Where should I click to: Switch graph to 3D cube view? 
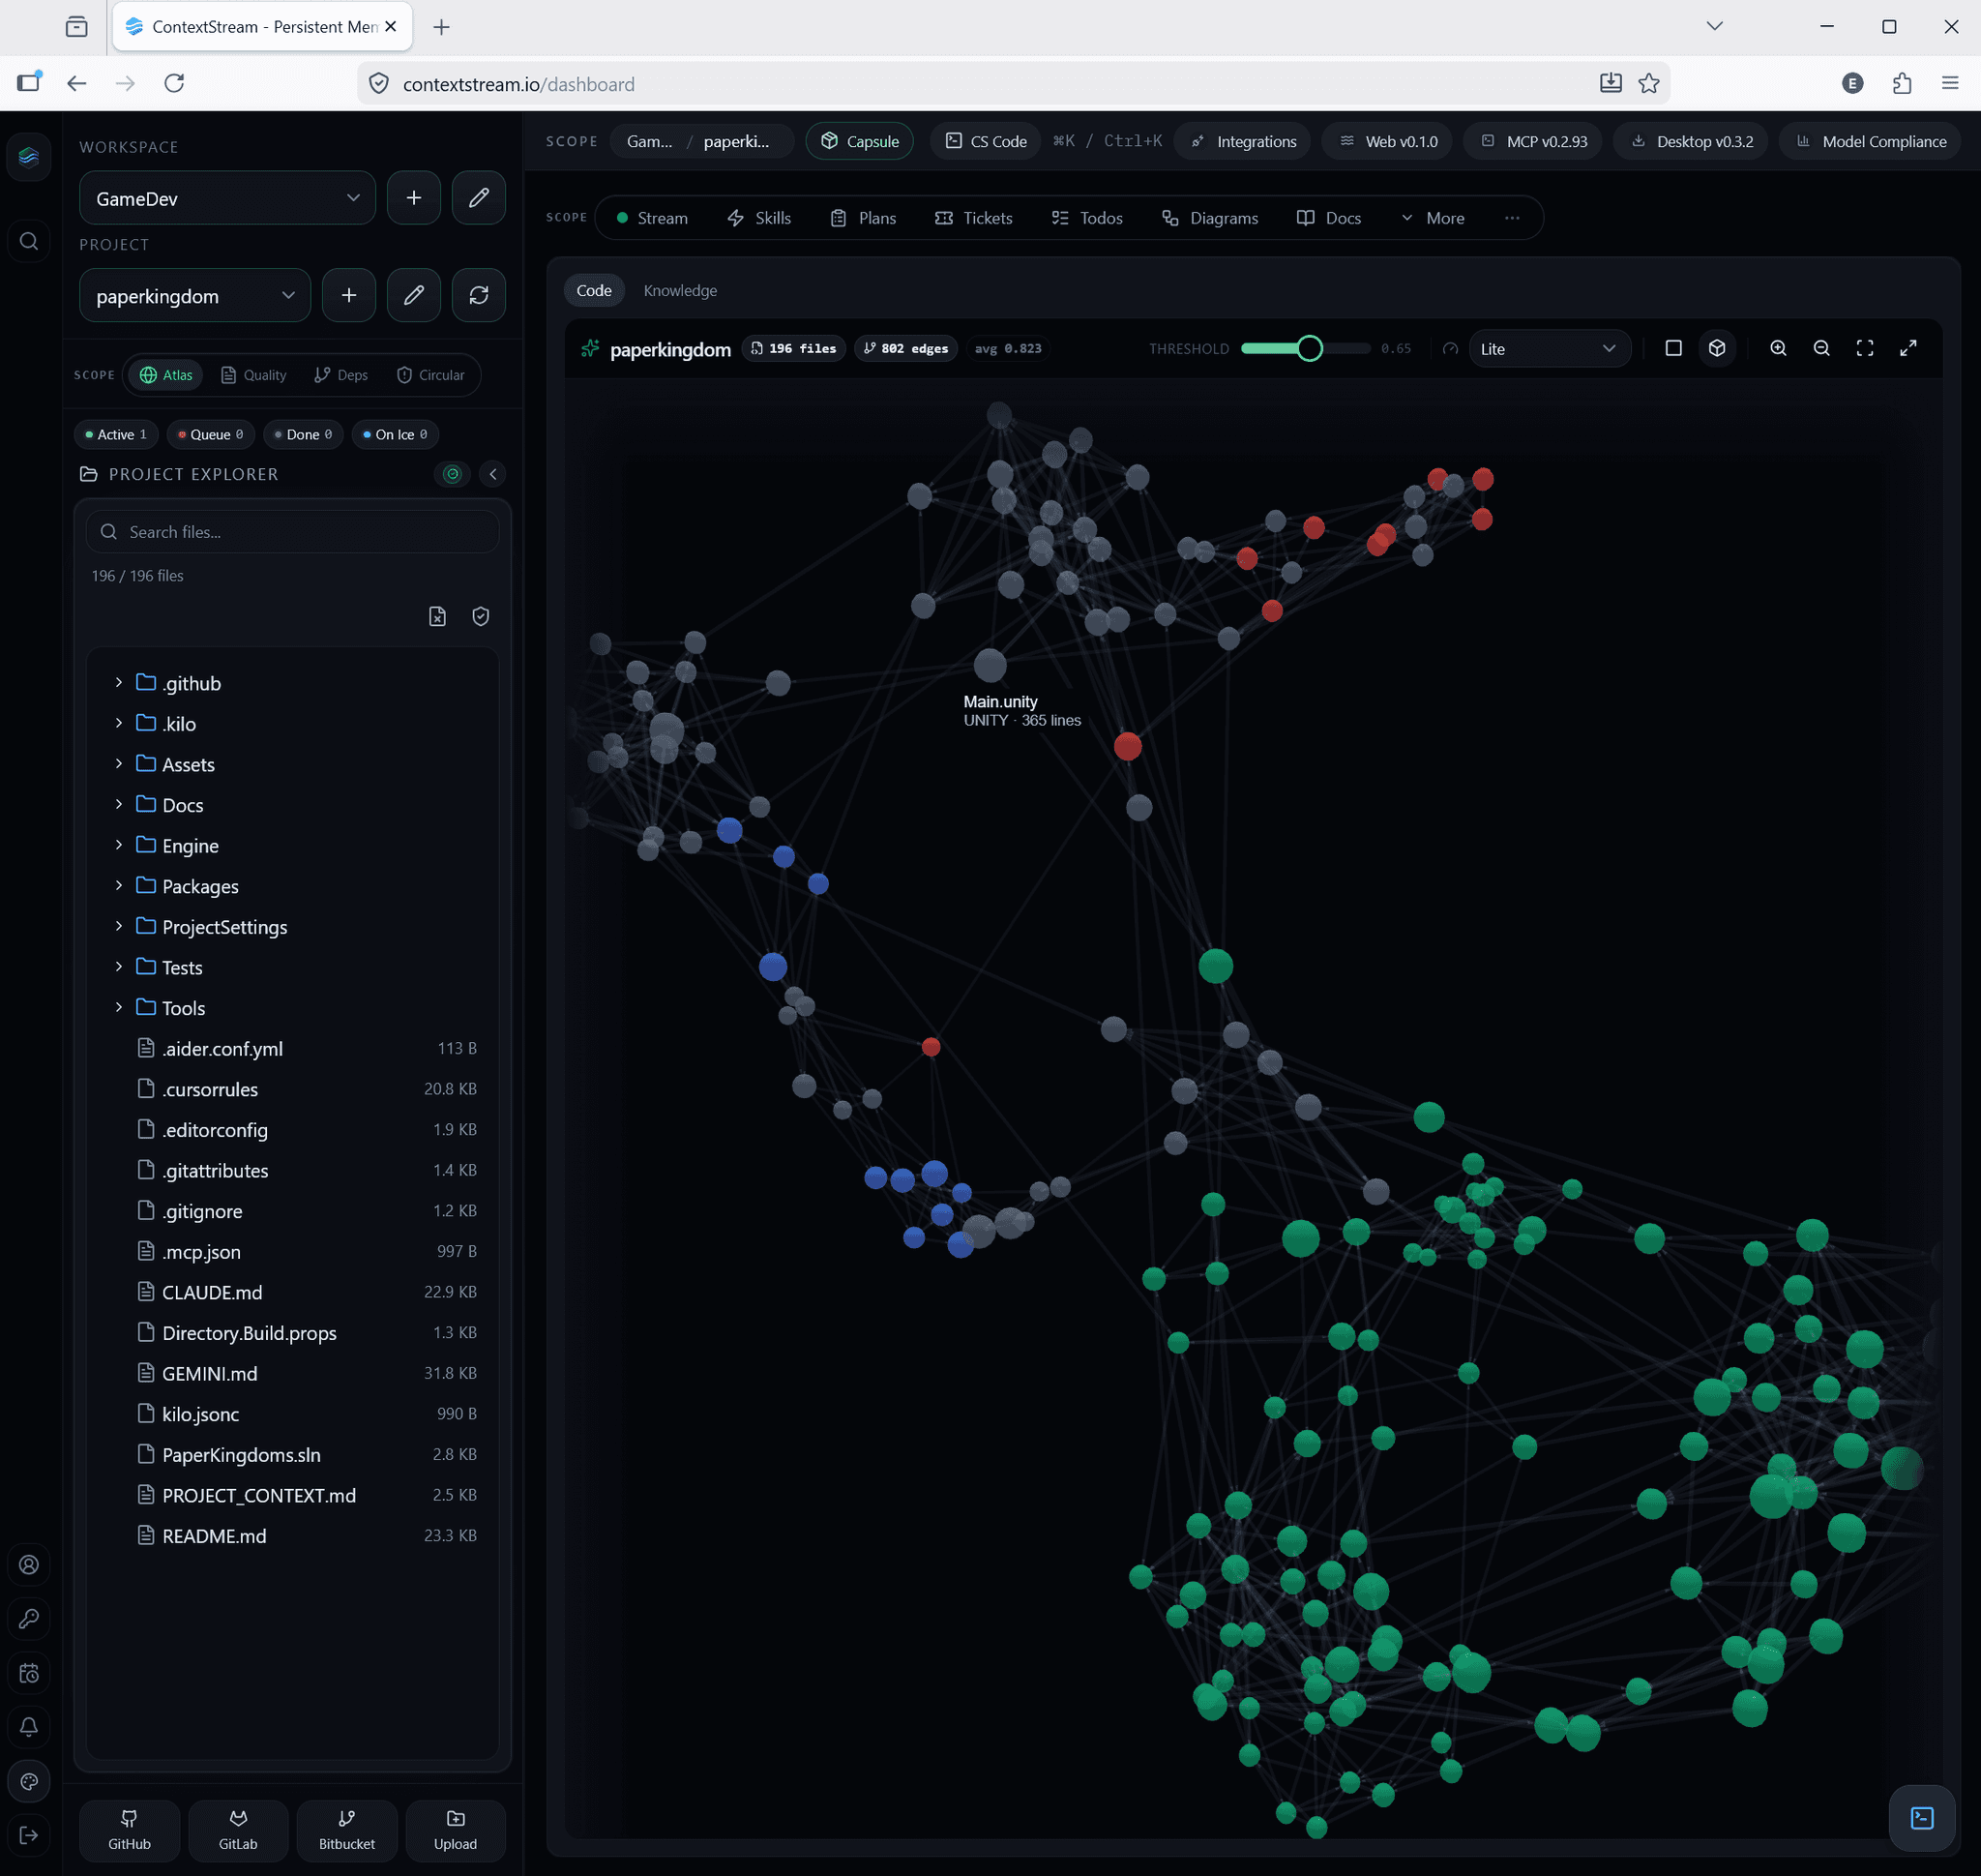point(1717,348)
